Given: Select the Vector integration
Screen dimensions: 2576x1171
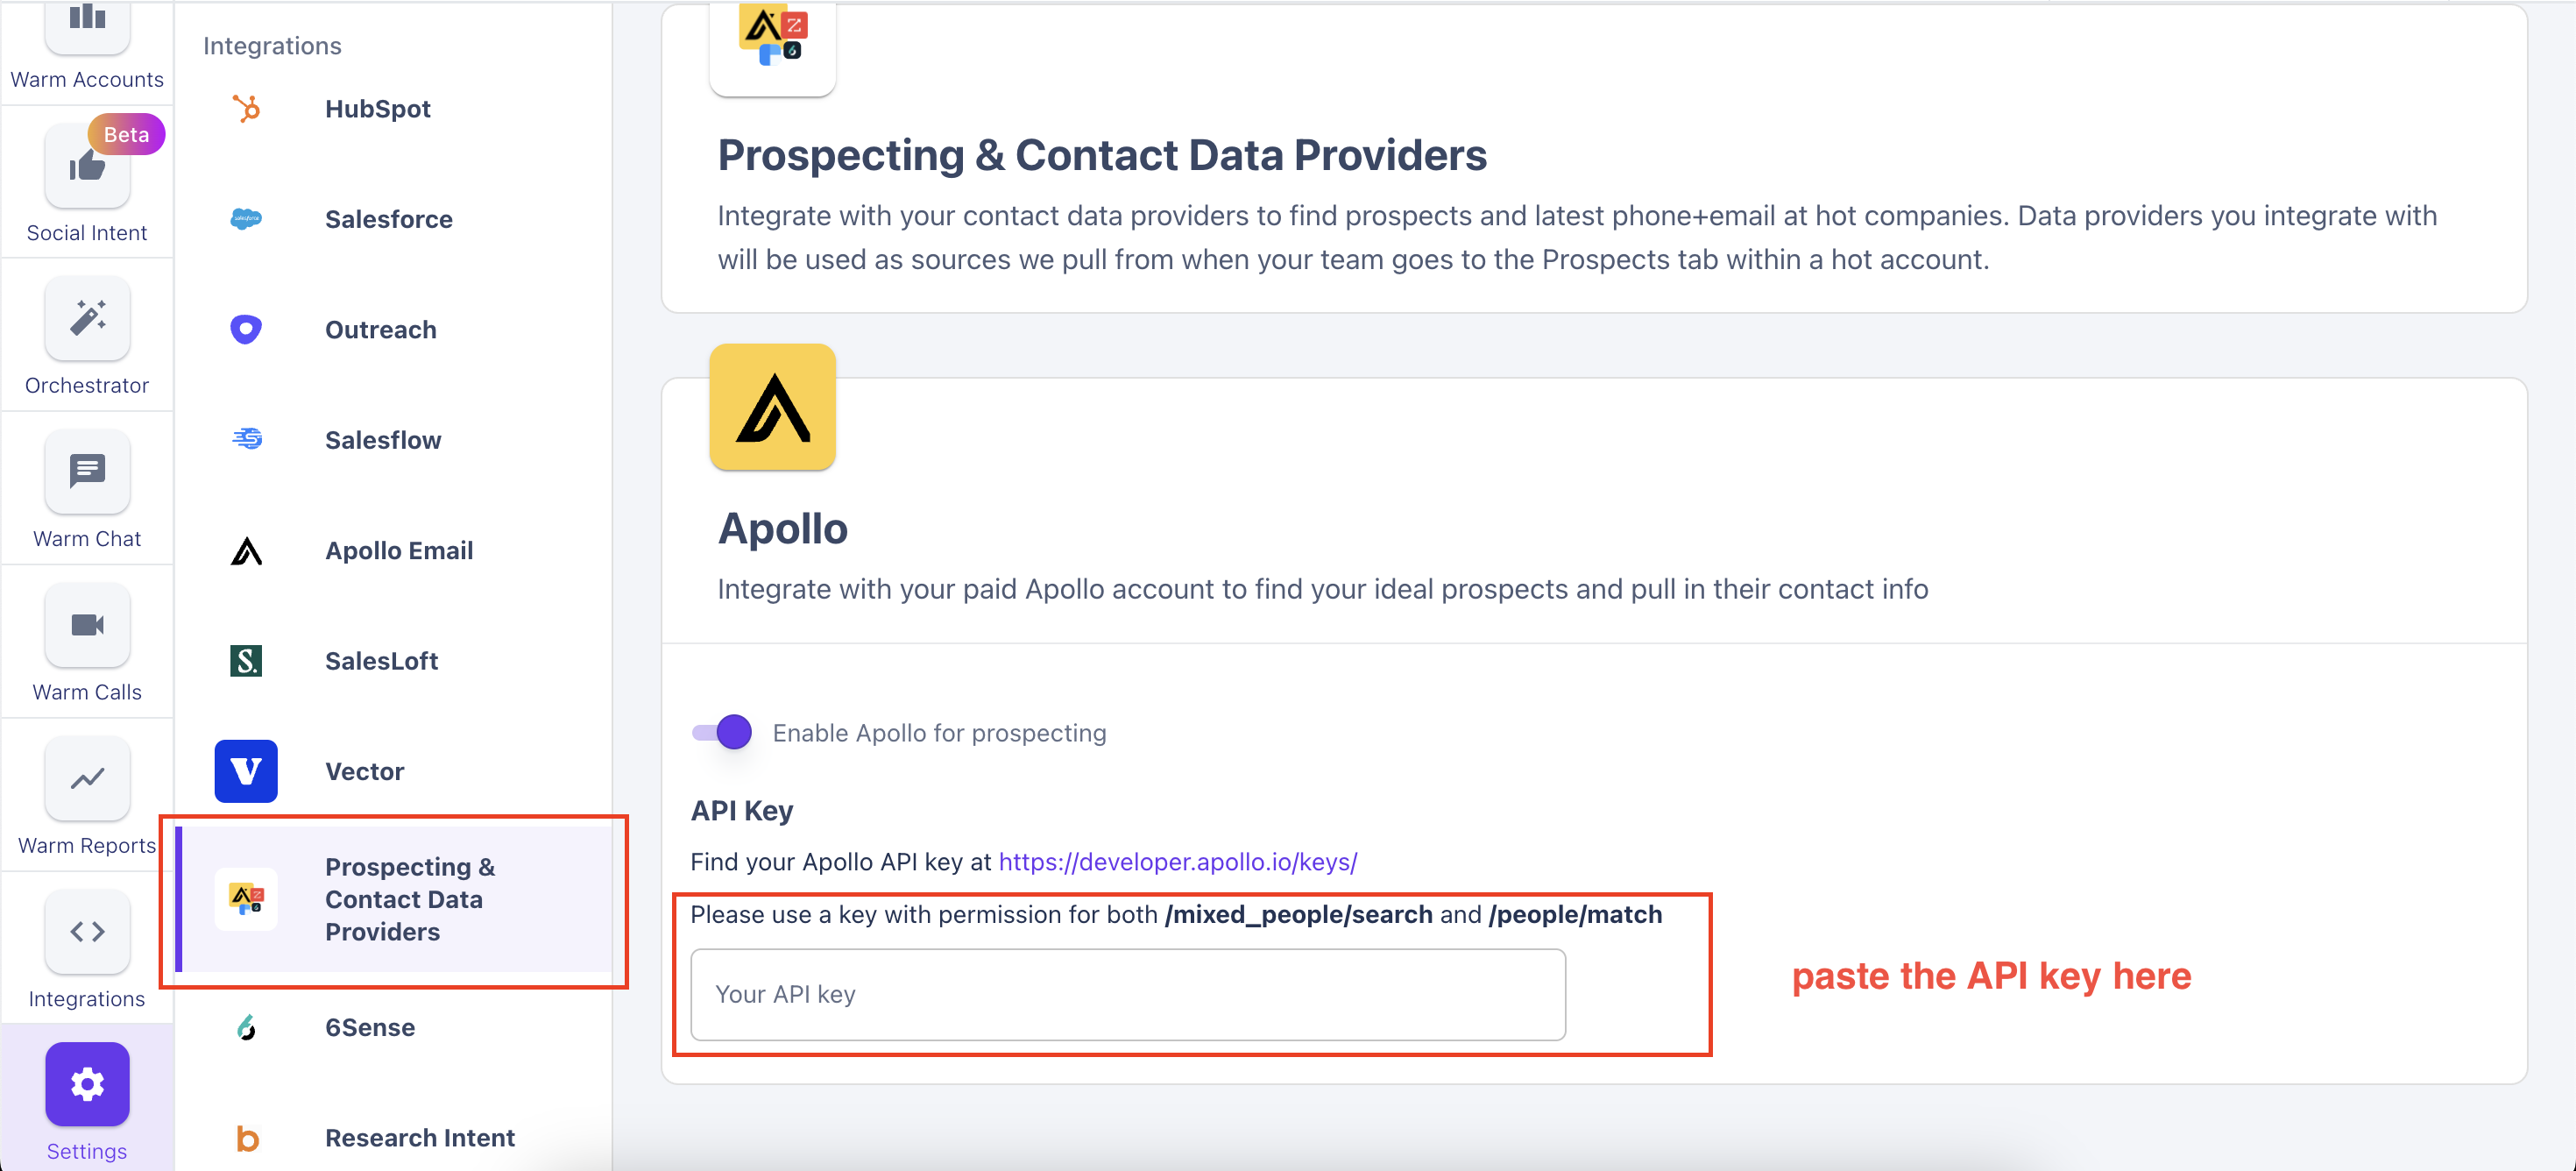Looking at the screenshot, I should point(364,771).
